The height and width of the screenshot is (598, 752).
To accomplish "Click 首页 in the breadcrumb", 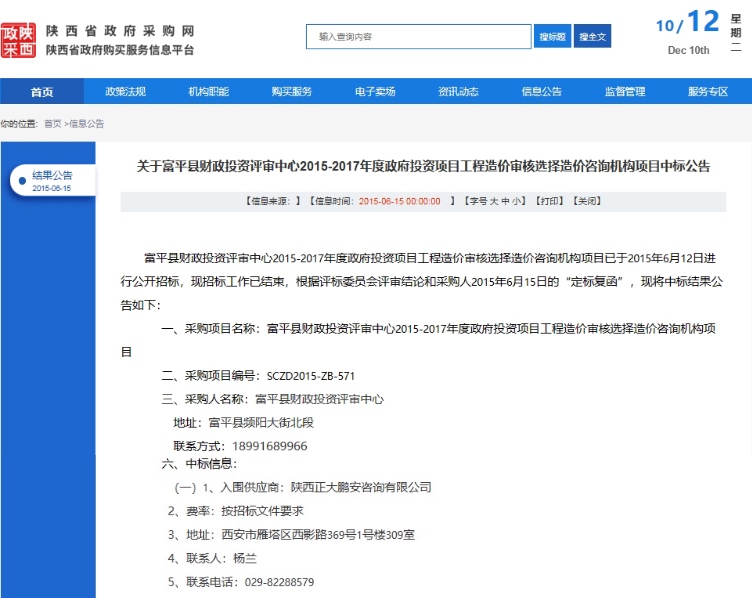I will (x=52, y=124).
